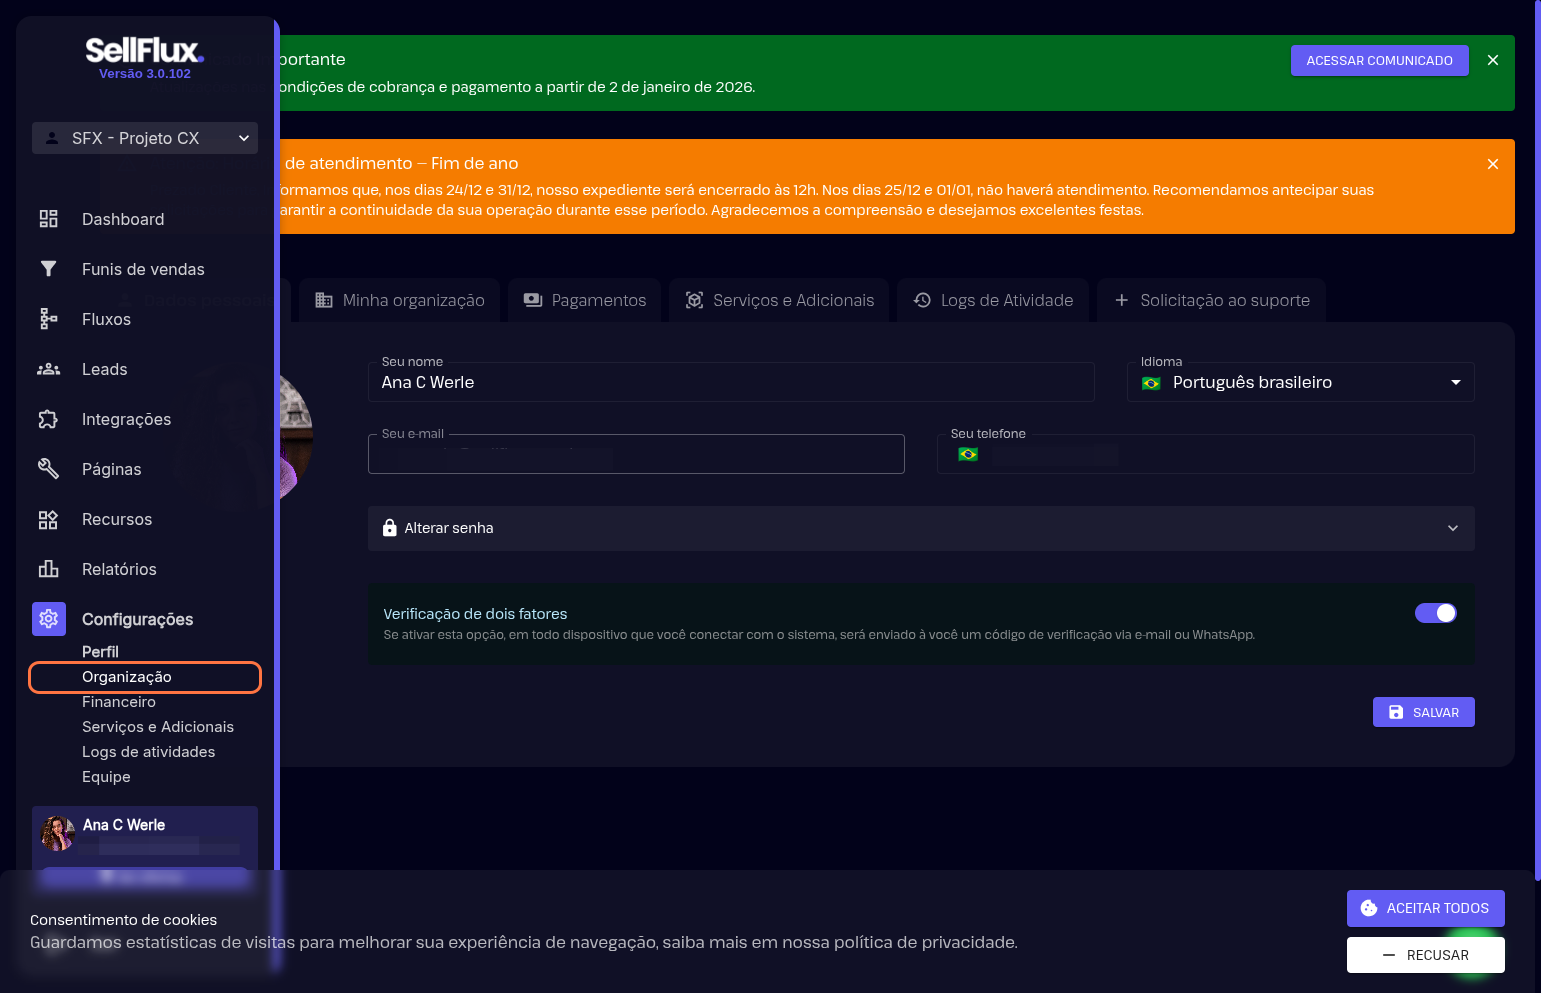Open Organização in the settings submenu
This screenshot has width=1541, height=993.
tap(127, 677)
